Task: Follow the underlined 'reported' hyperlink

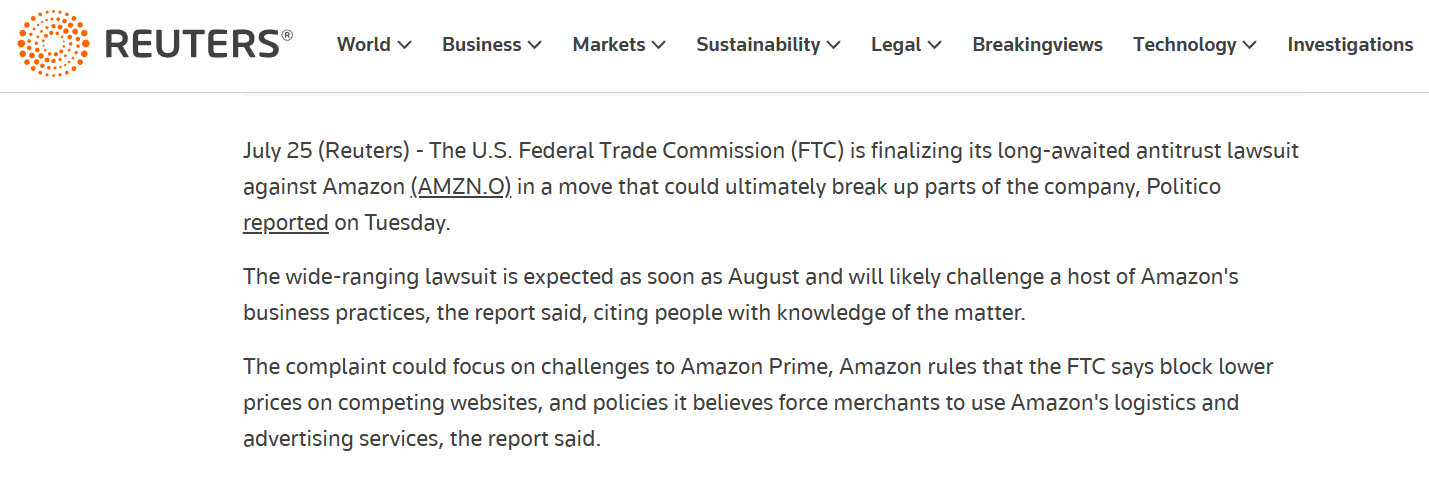Action: coord(285,222)
